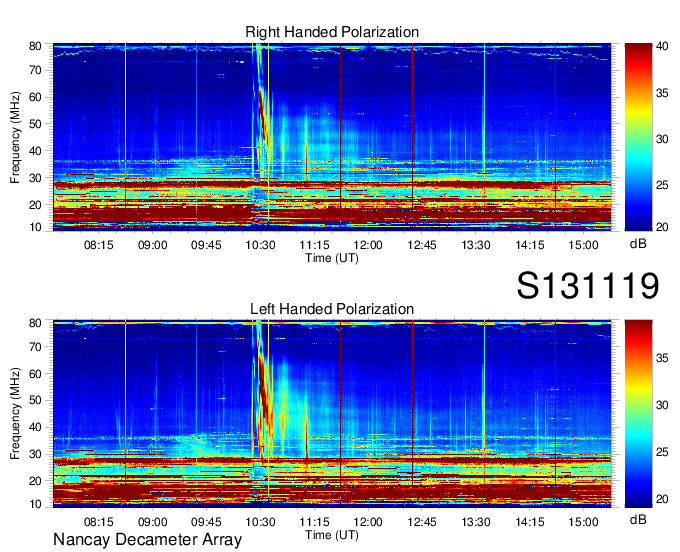Click the "15:00" time tick of the top plot
Viewport: 680px width, 552px height.
(x=583, y=245)
